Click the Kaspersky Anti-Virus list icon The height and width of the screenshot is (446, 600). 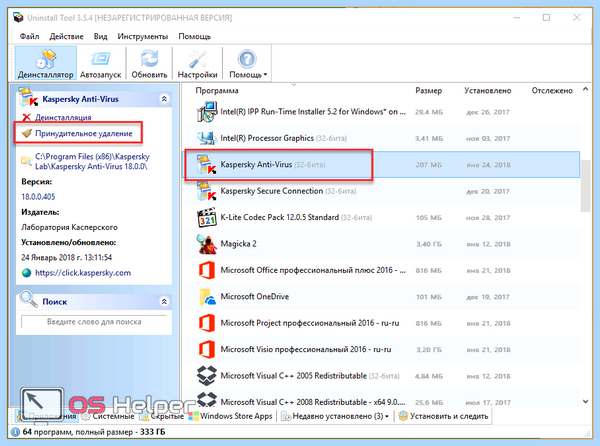[207, 164]
